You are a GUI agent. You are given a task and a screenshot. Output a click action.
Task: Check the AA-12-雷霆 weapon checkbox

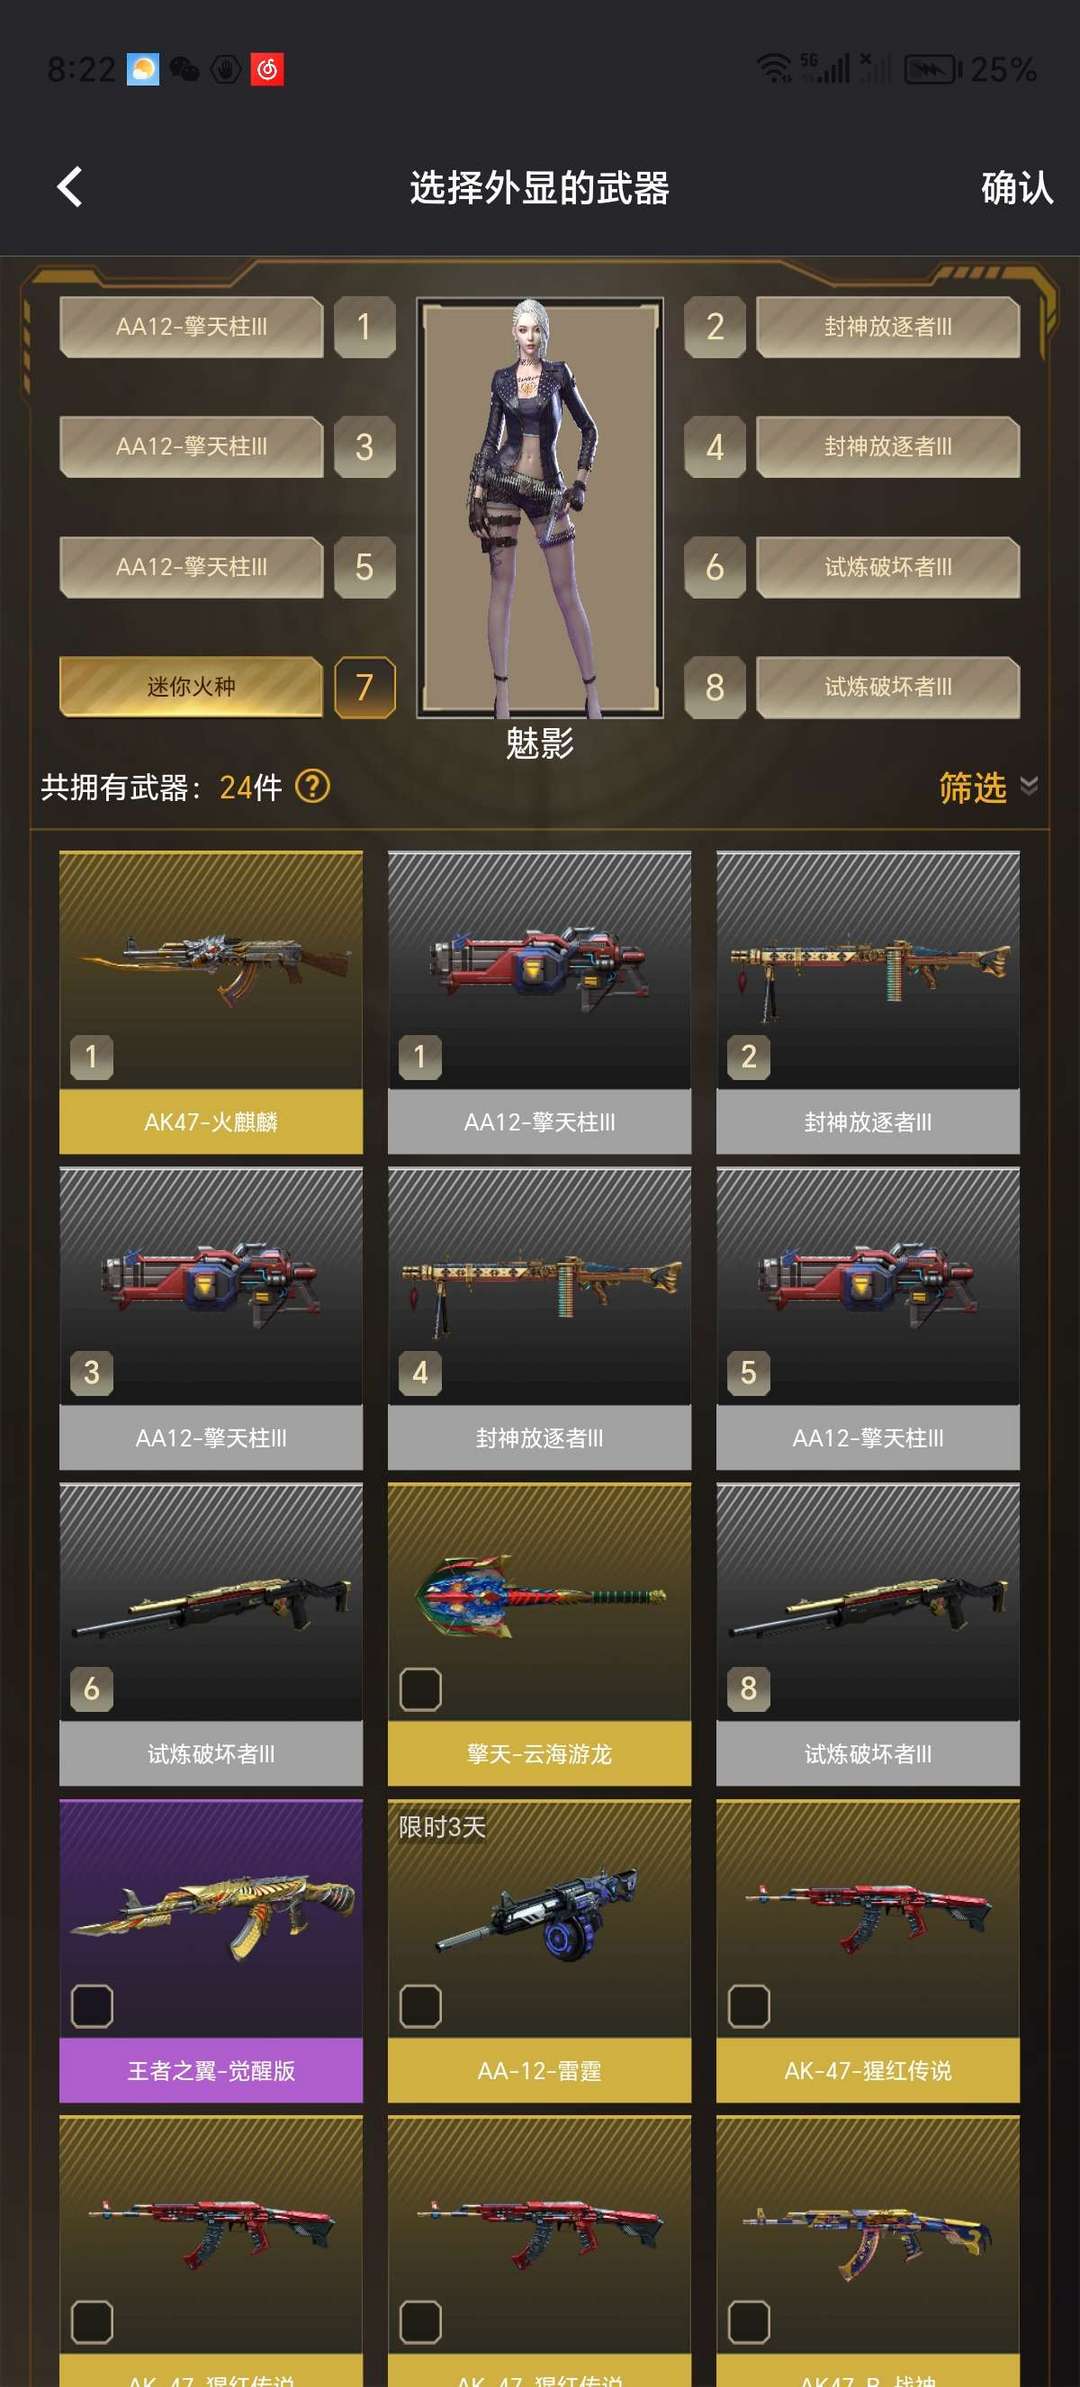420,2006
